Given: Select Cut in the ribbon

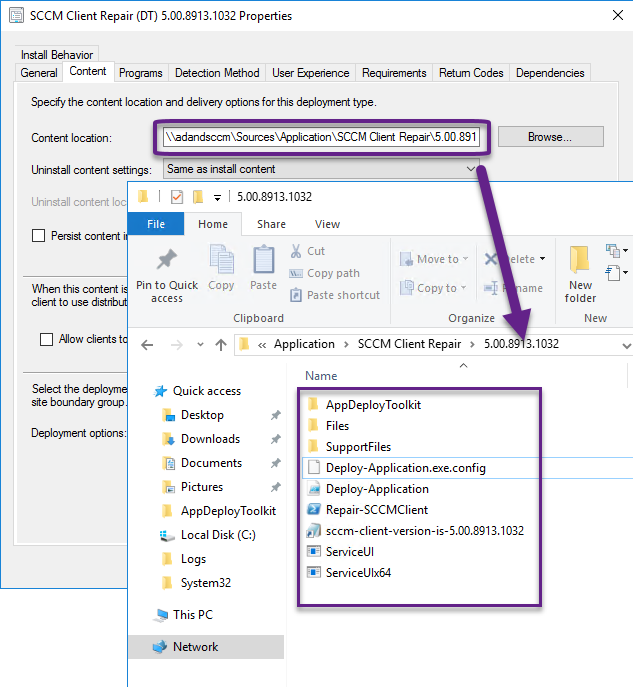Looking at the screenshot, I should tap(308, 251).
